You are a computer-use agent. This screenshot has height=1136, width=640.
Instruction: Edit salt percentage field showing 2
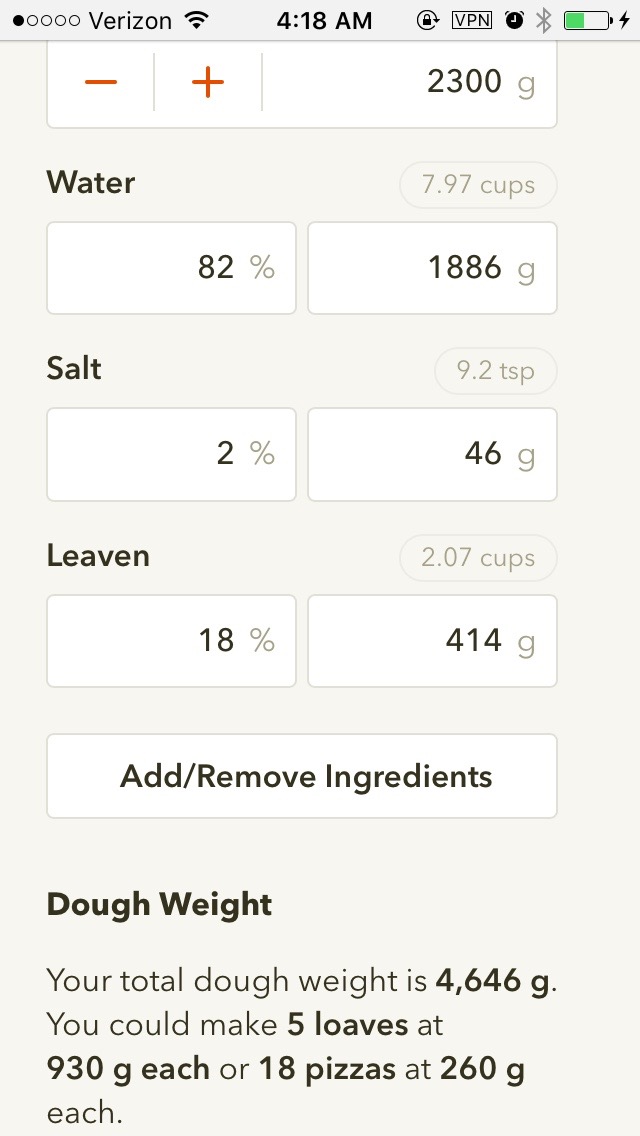tap(172, 454)
